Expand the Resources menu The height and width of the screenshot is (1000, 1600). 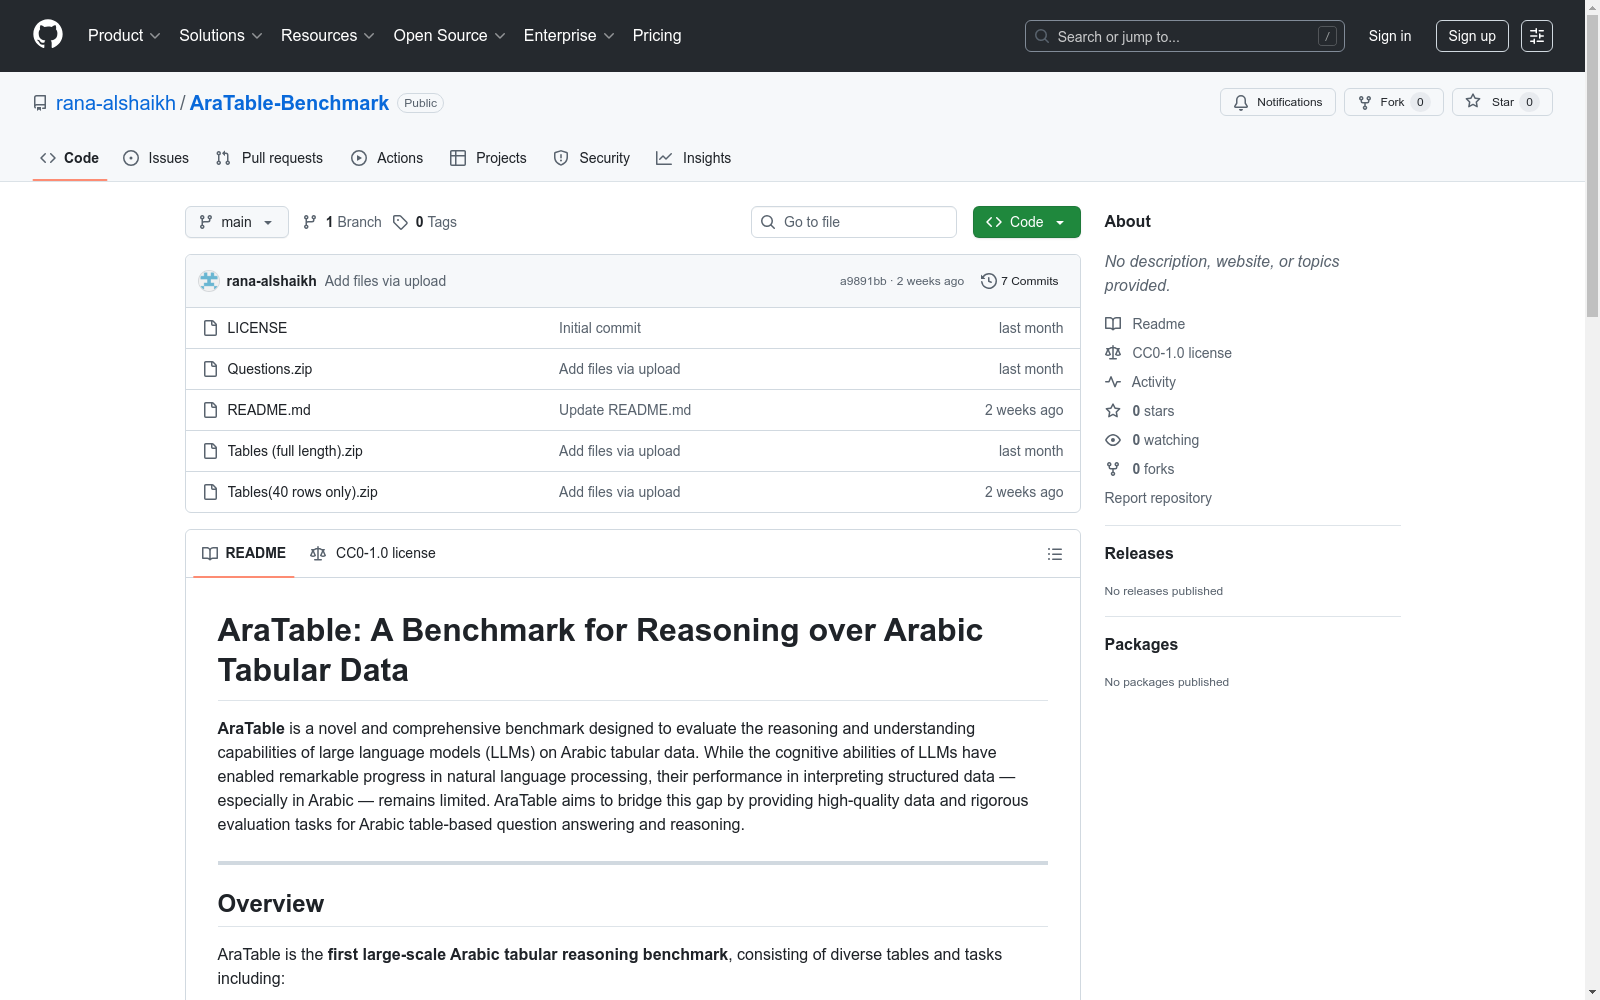[x=328, y=35]
